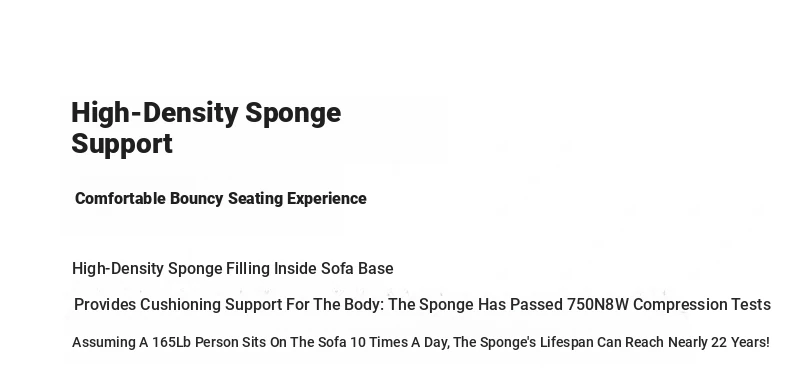The height and width of the screenshot is (368, 790).
Task: Click "High-Density" in the large bold heading
Action: click(x=154, y=113)
